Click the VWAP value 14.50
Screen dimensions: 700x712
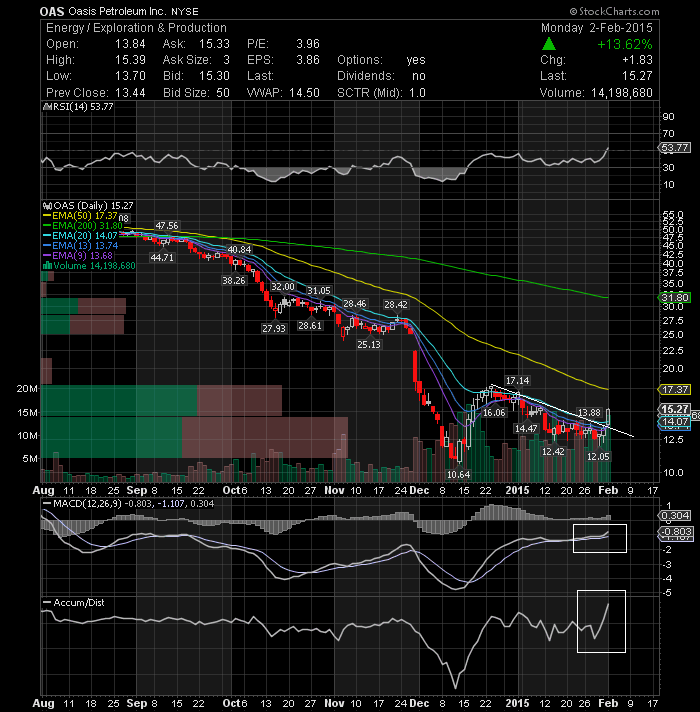pyautogui.click(x=304, y=93)
